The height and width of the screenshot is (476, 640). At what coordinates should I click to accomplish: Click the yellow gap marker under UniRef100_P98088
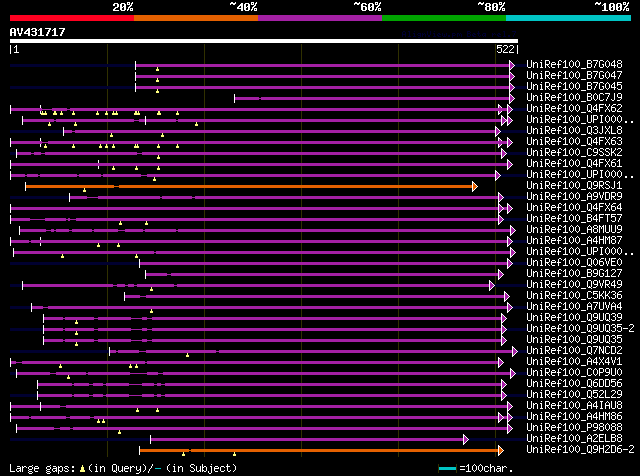[x=119, y=432]
